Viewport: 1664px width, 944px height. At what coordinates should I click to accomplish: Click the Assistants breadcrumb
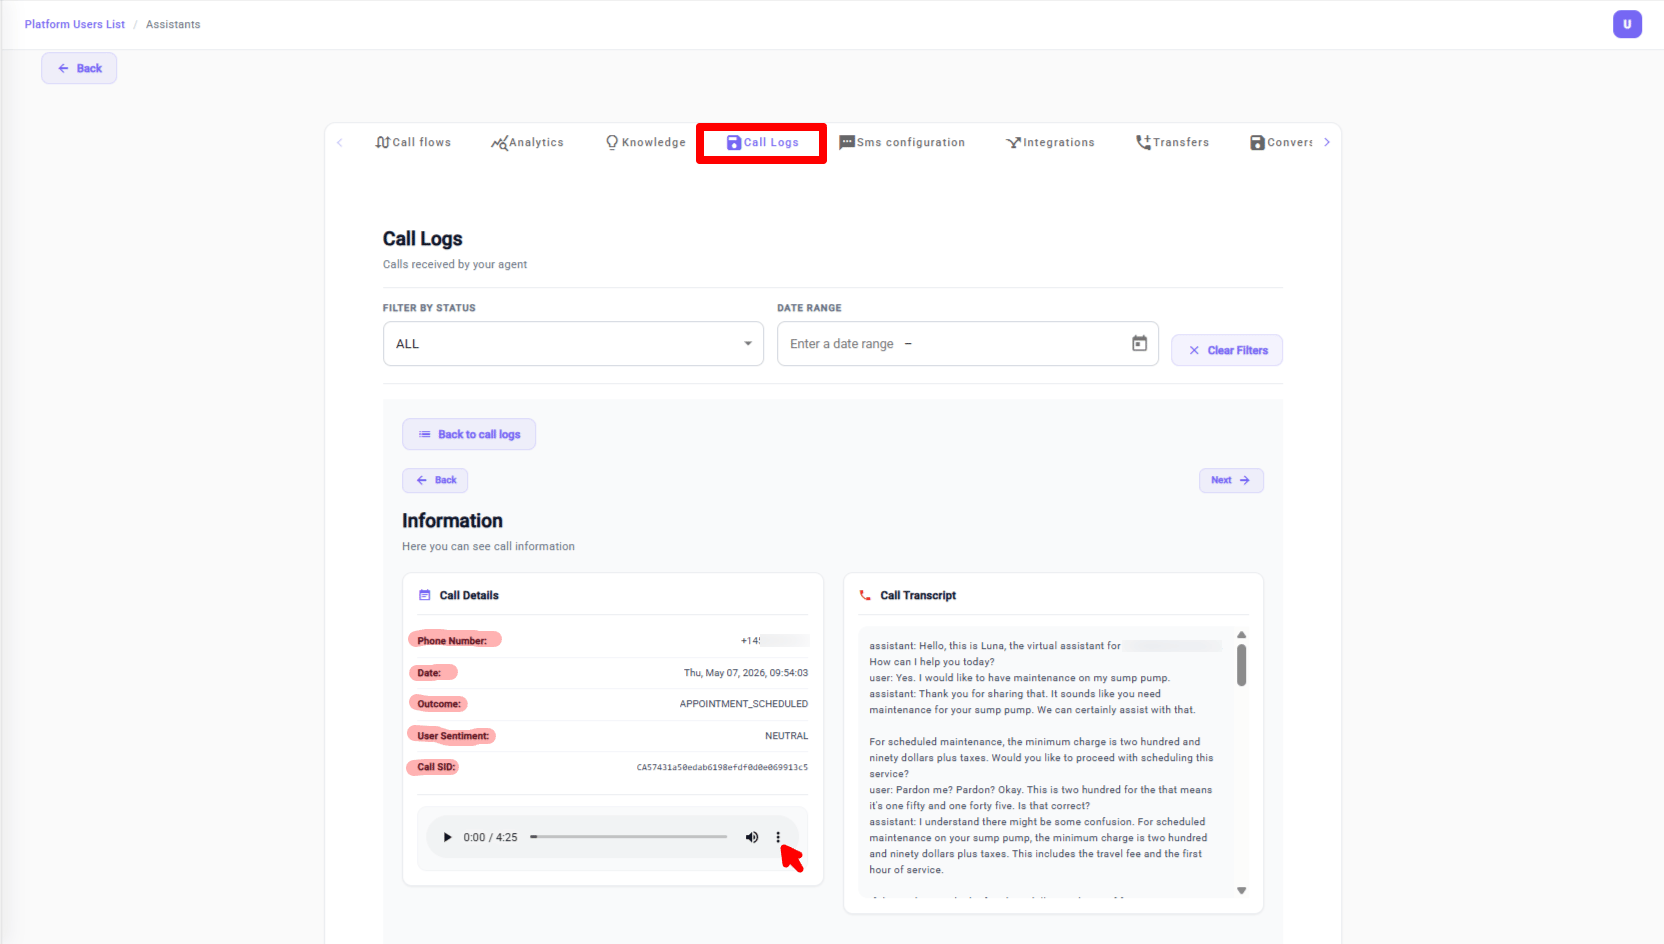click(x=173, y=24)
